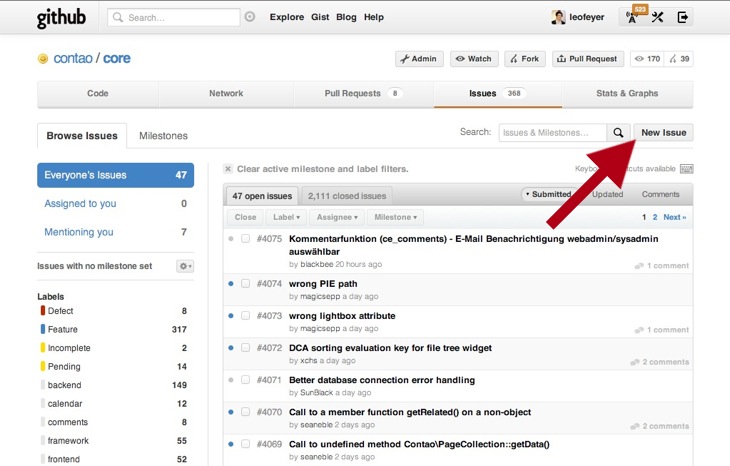
Task: Show the 2,111 closed issues
Action: click(347, 196)
